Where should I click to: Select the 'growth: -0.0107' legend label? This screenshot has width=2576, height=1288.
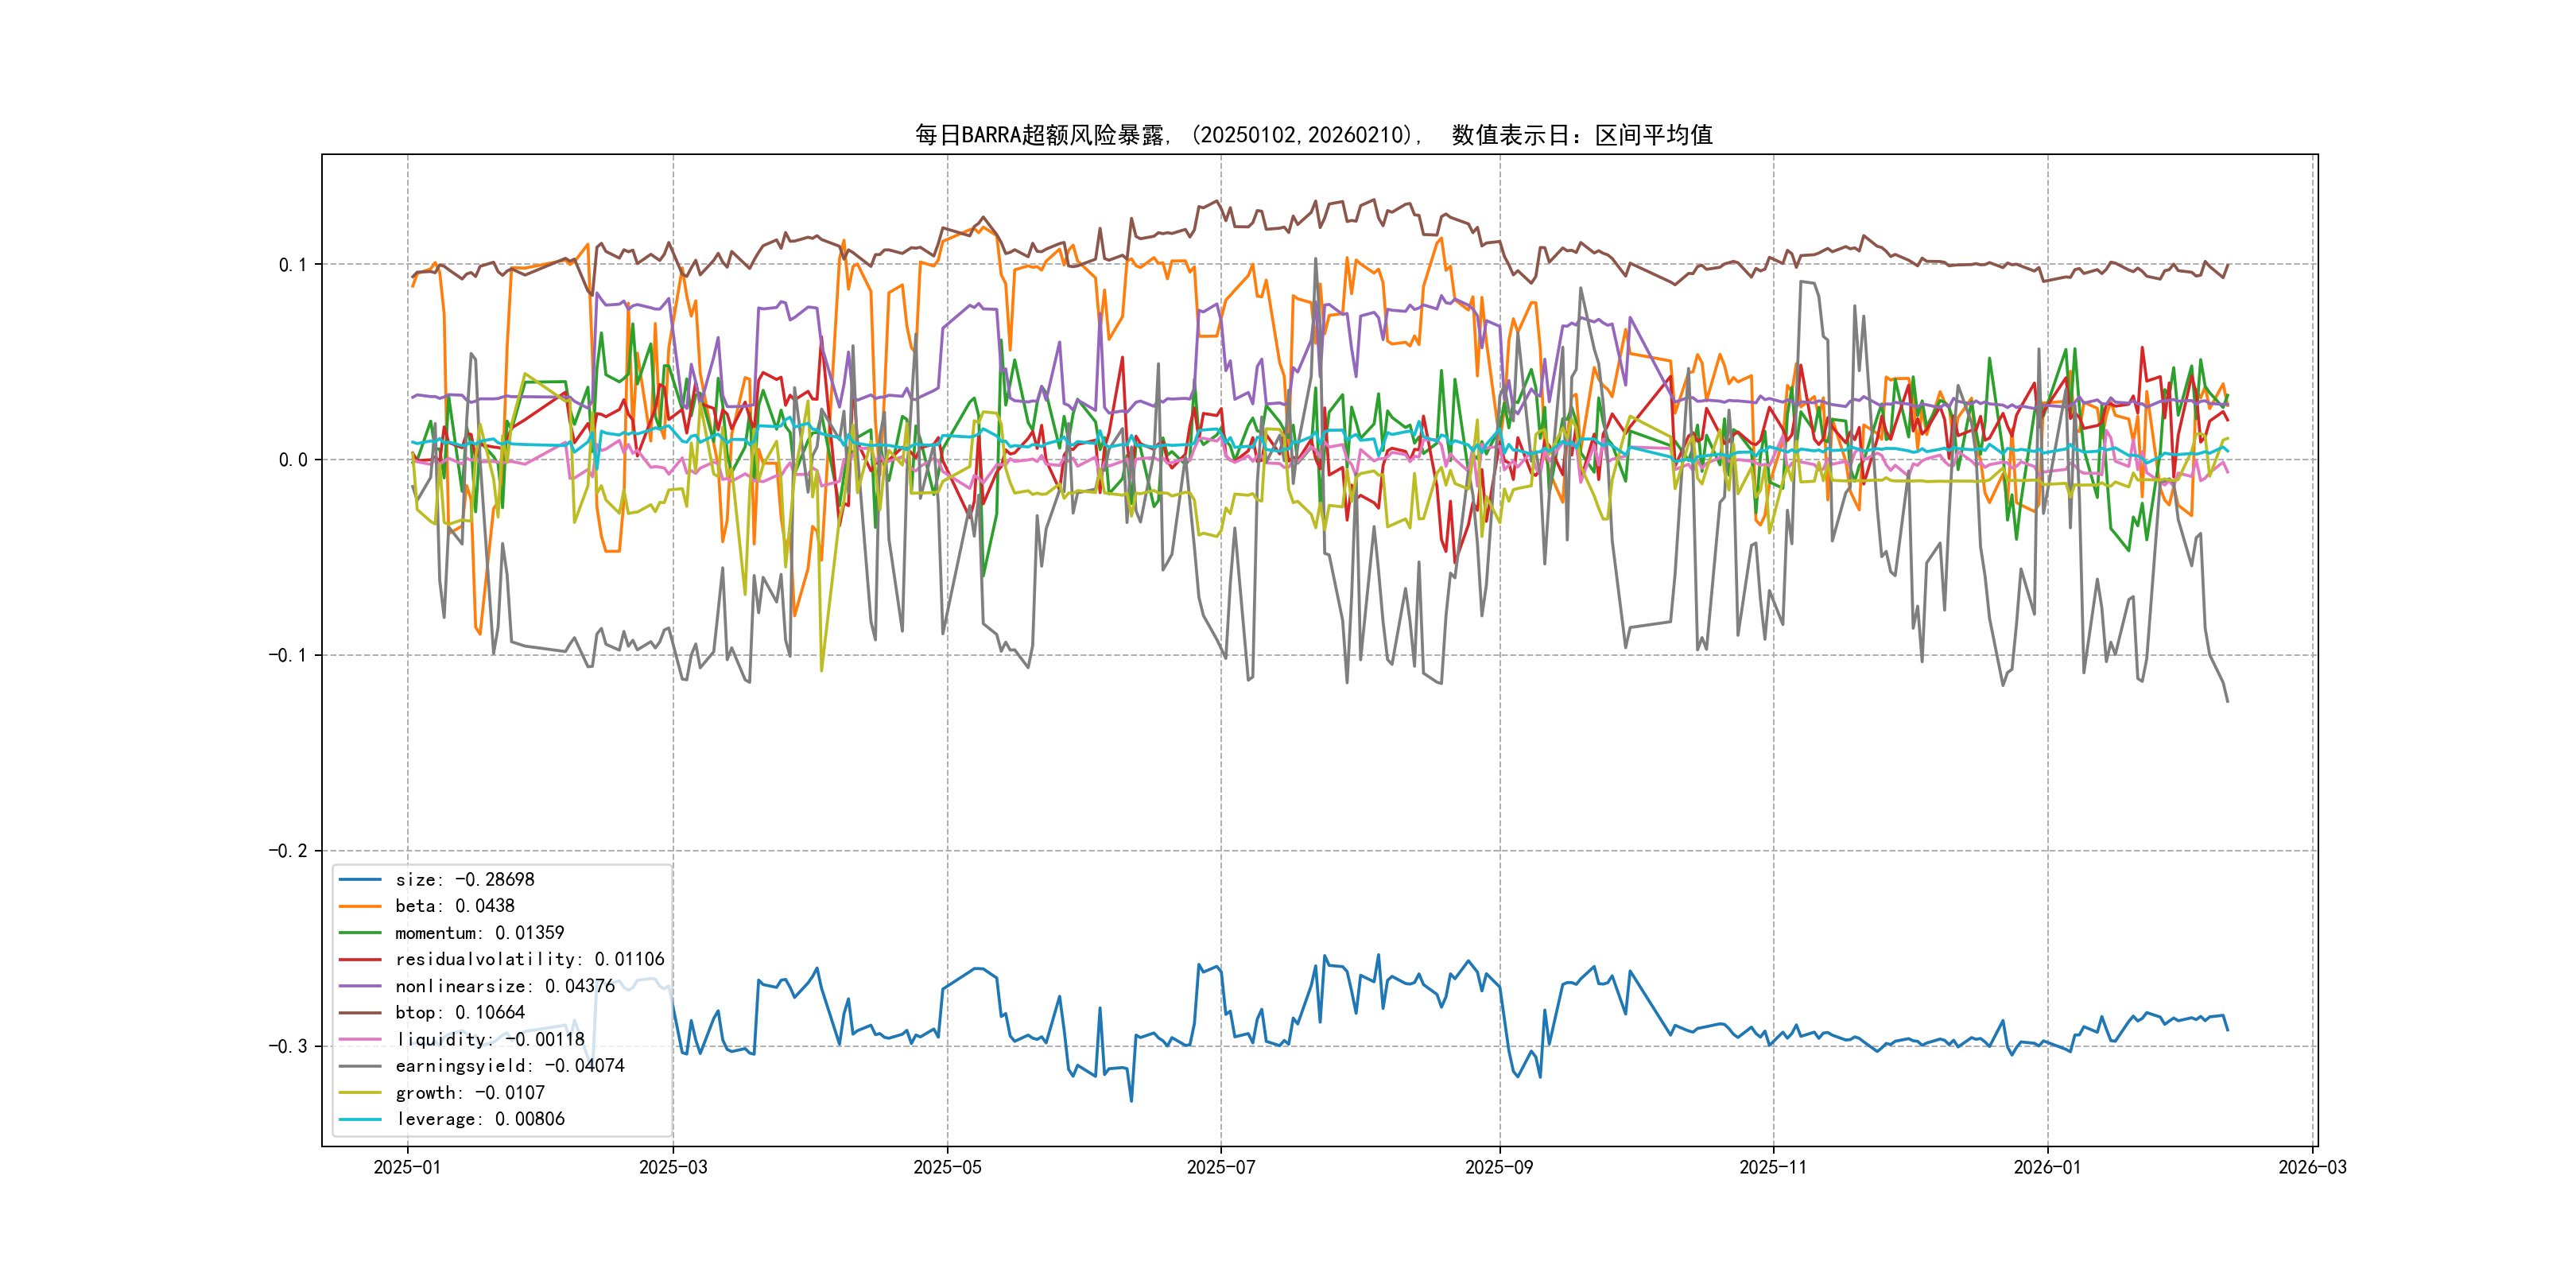pos(470,1093)
